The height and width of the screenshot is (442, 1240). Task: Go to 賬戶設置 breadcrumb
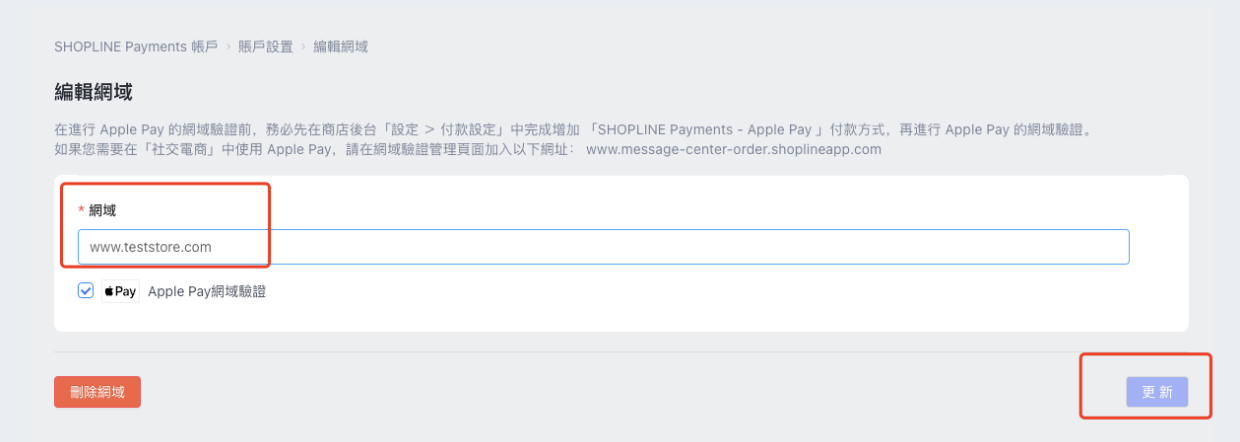pos(265,47)
